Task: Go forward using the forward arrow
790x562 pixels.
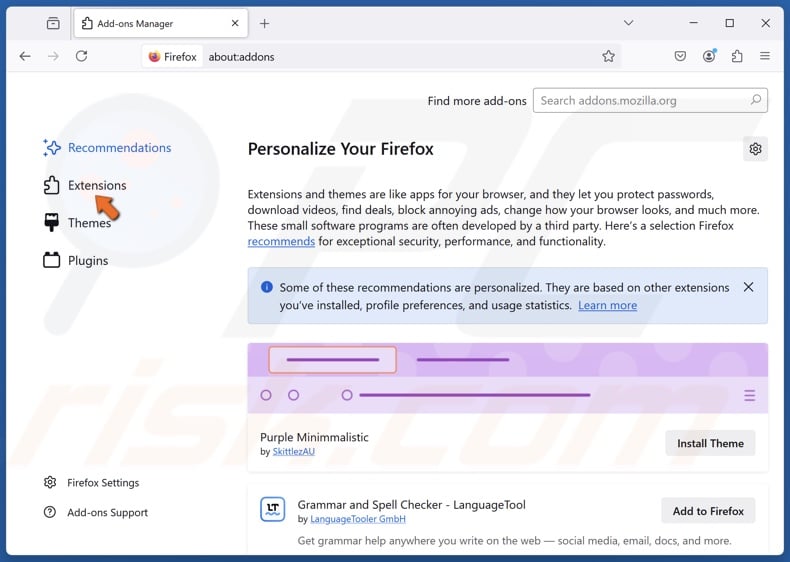Action: 53,56
